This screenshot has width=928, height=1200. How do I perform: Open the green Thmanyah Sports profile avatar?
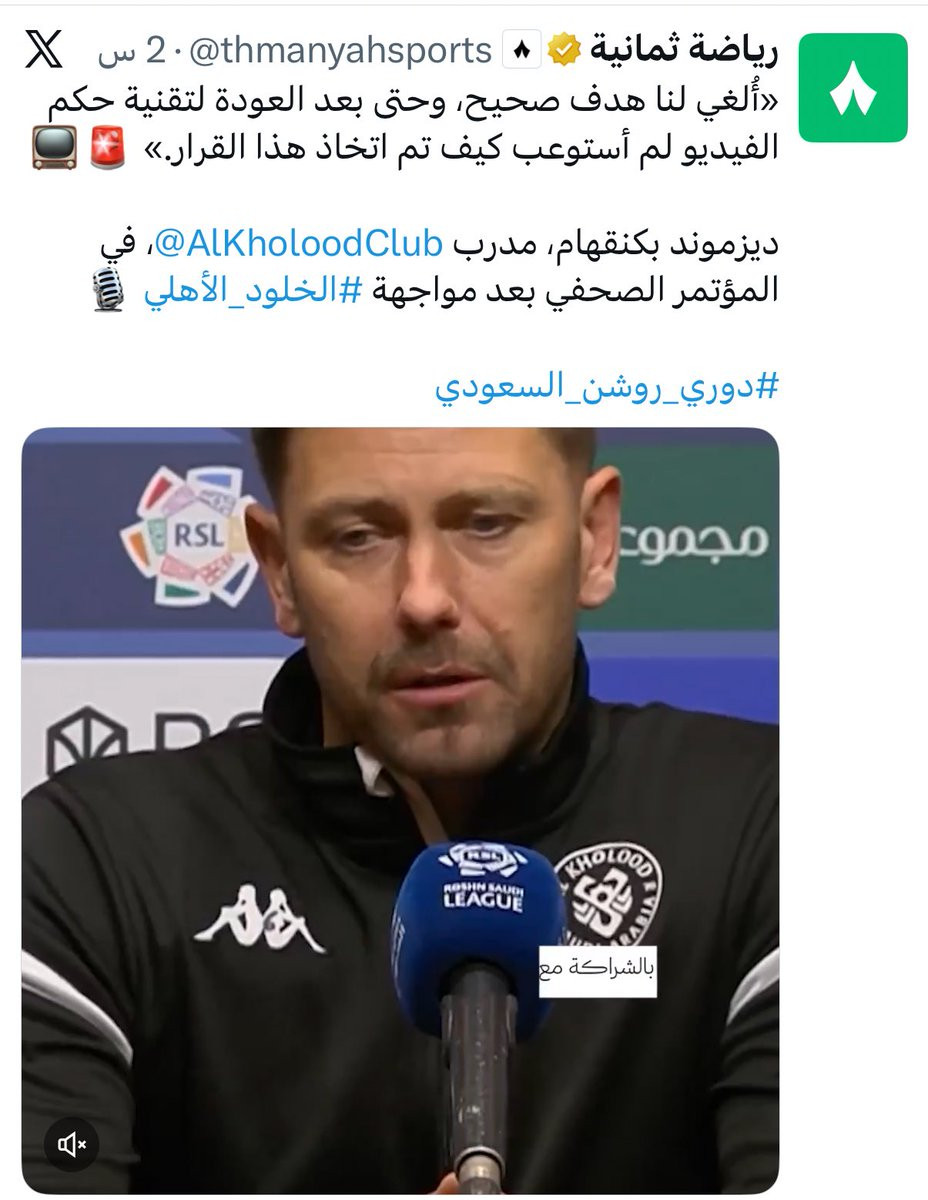pos(853,88)
